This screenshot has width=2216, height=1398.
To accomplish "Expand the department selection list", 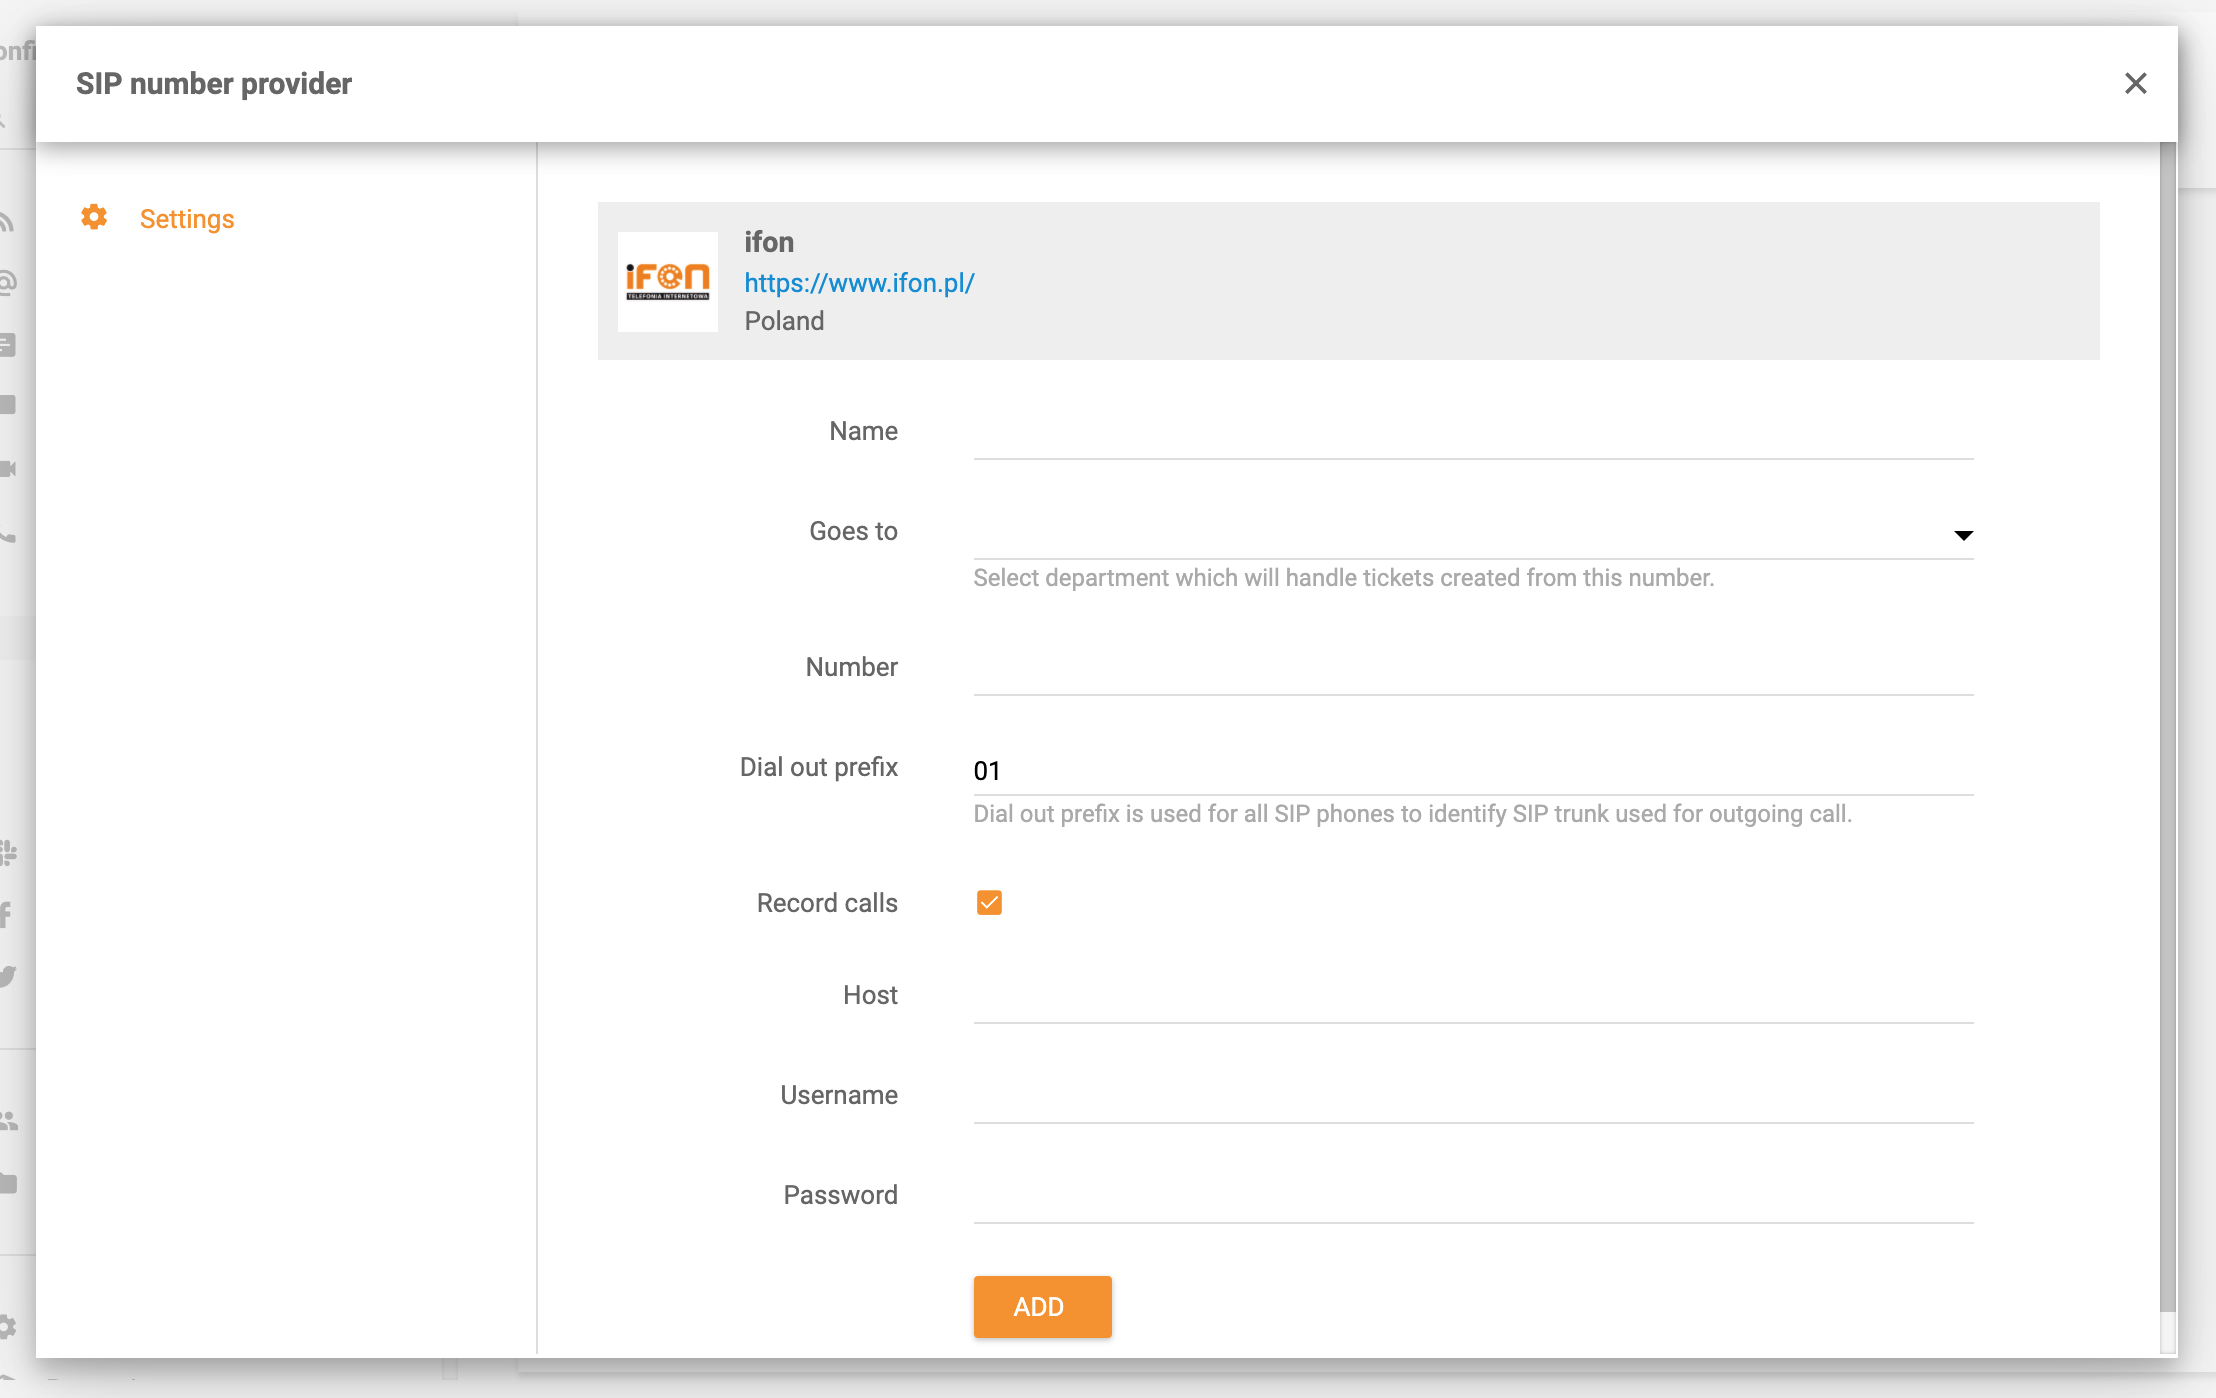I will [1963, 535].
